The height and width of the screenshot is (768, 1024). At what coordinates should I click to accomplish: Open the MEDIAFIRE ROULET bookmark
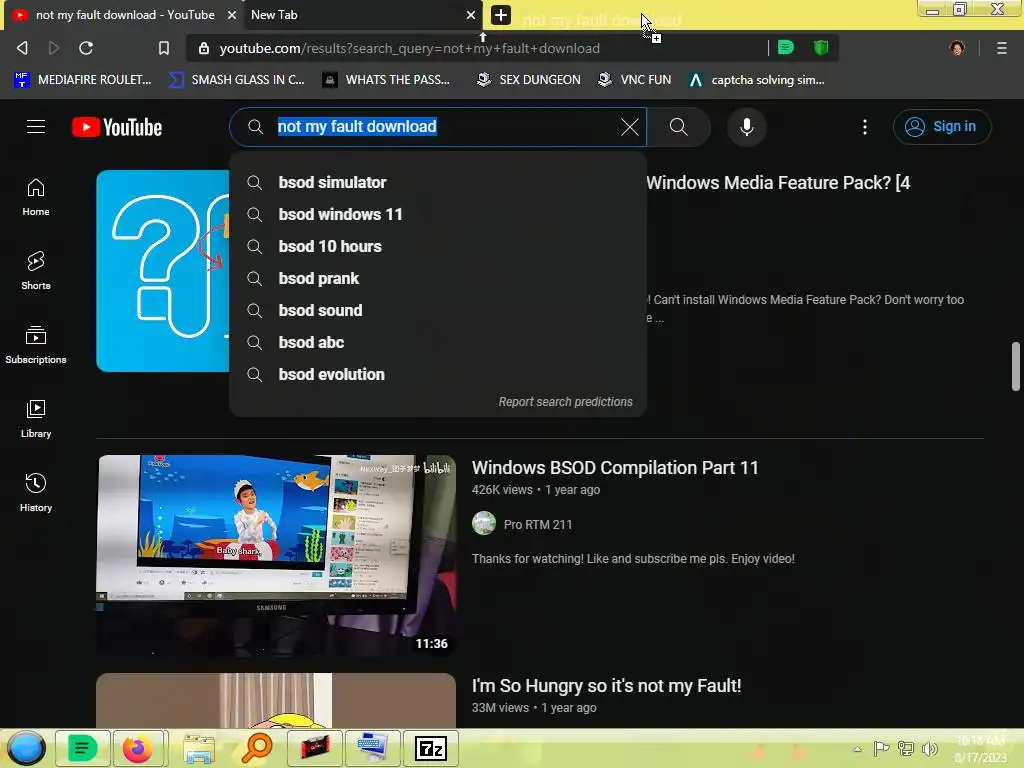tap(82, 80)
